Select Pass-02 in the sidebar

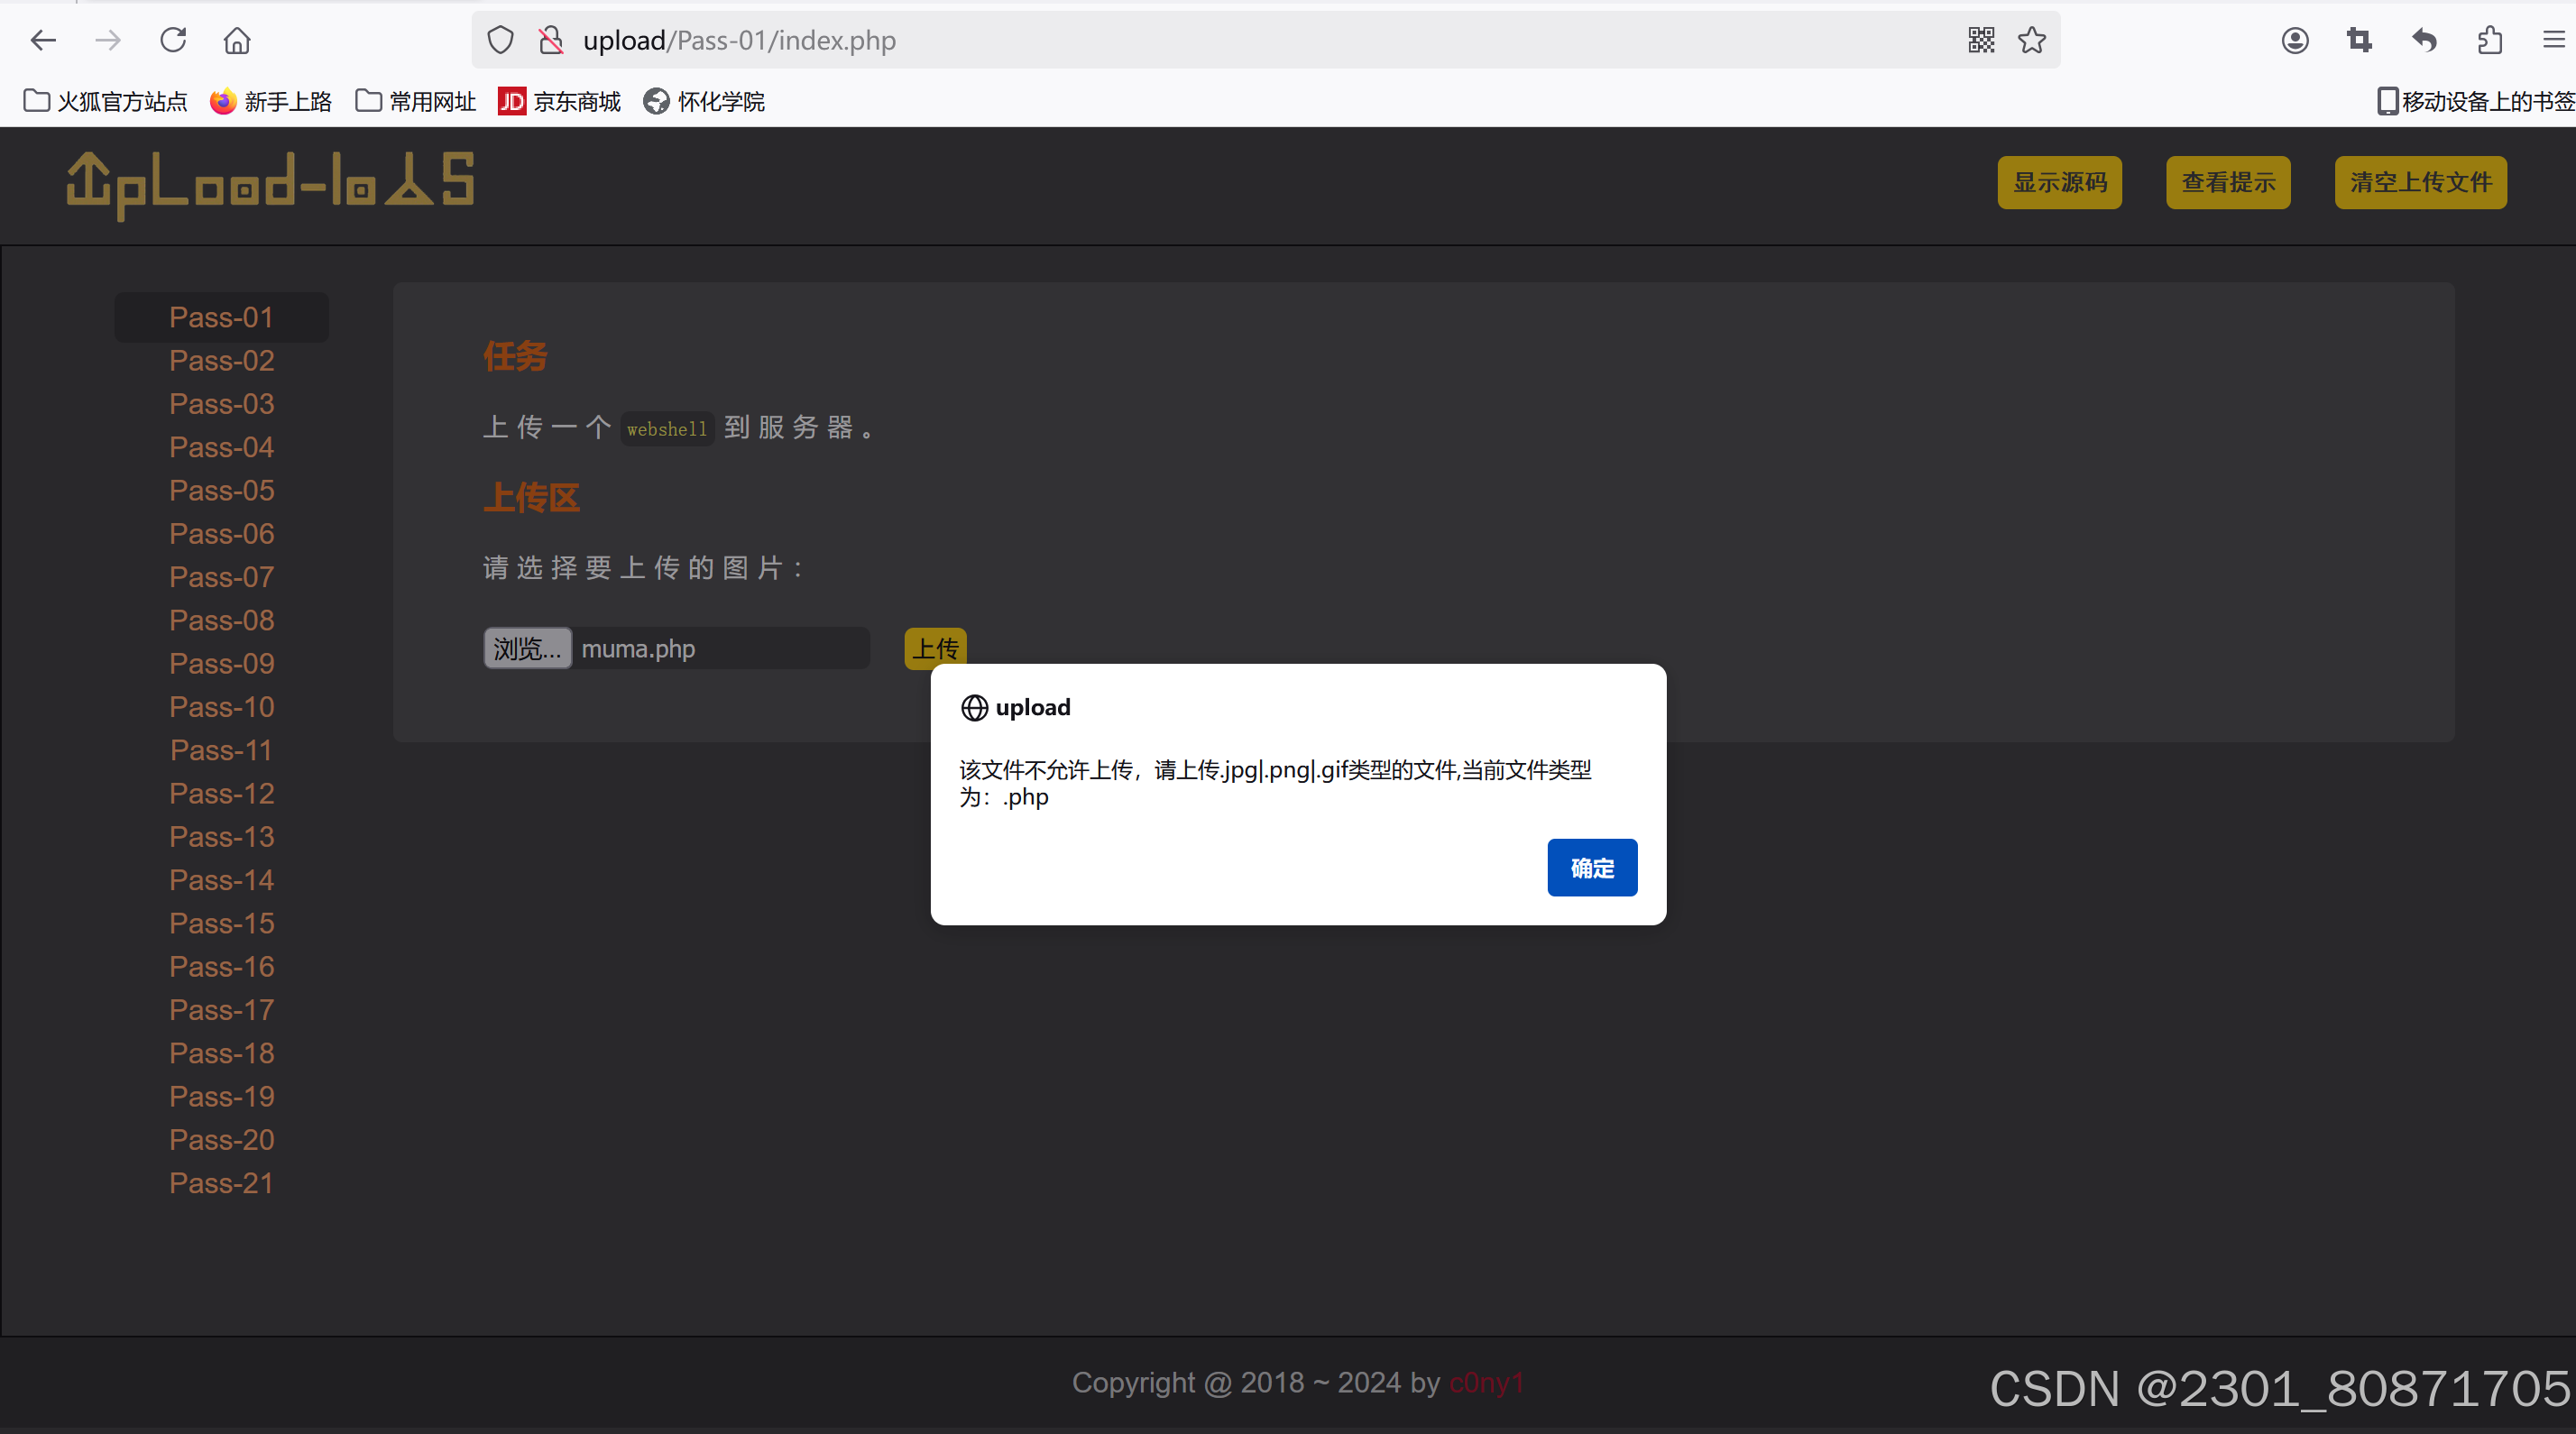tap(221, 360)
